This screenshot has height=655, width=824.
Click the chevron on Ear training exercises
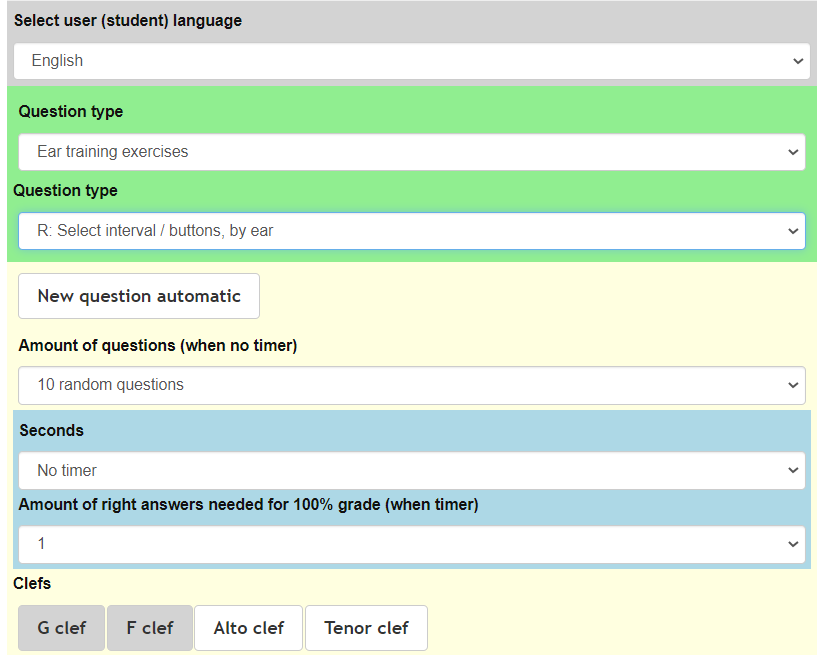793,153
